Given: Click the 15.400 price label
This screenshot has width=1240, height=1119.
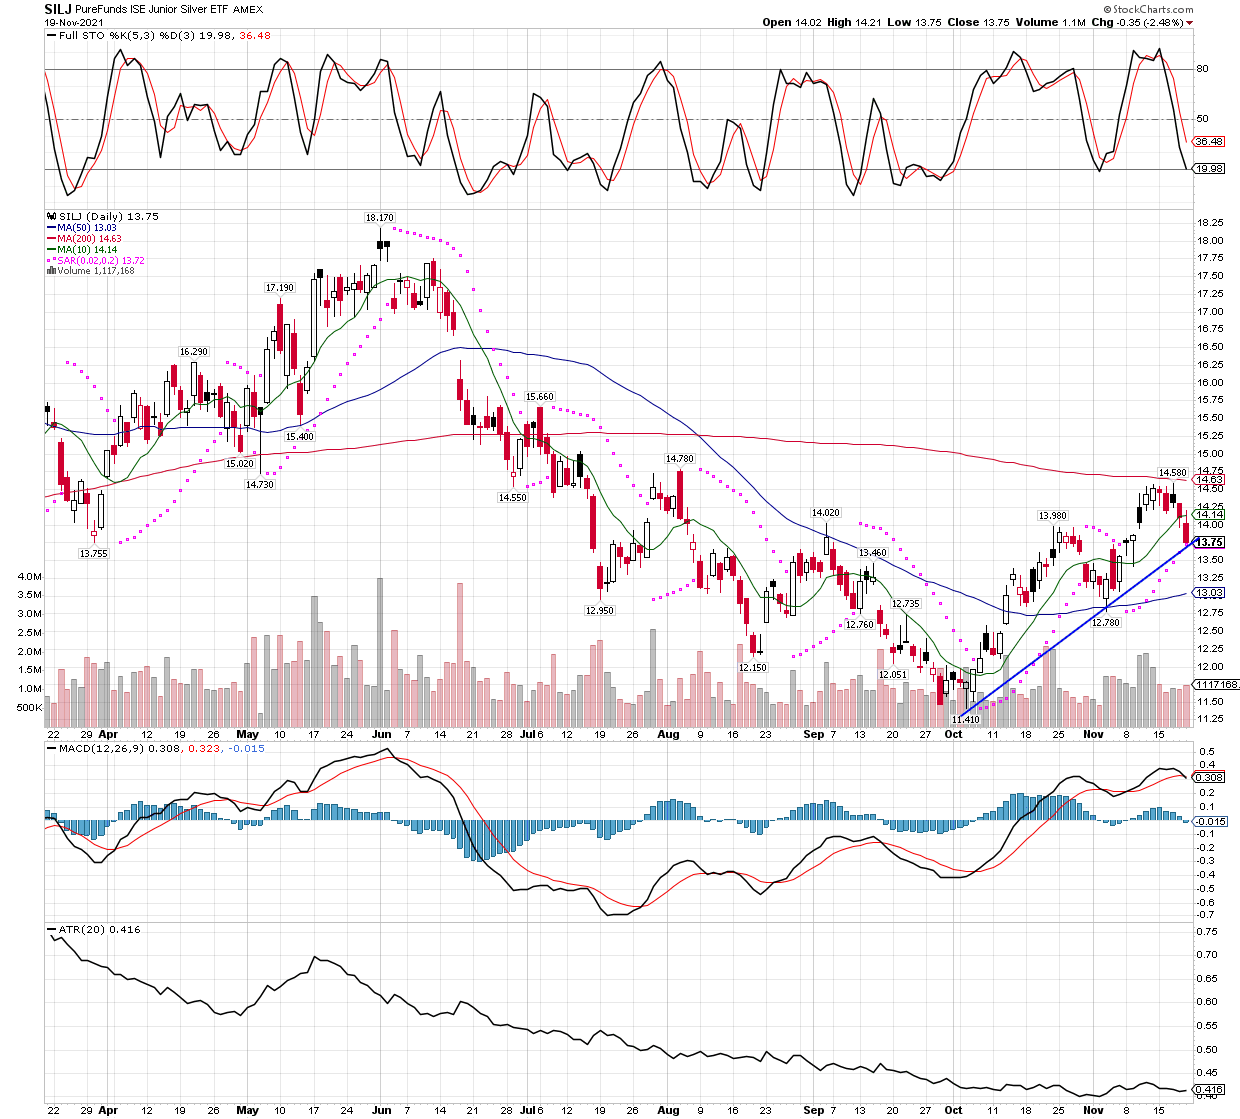Looking at the screenshot, I should point(300,437).
